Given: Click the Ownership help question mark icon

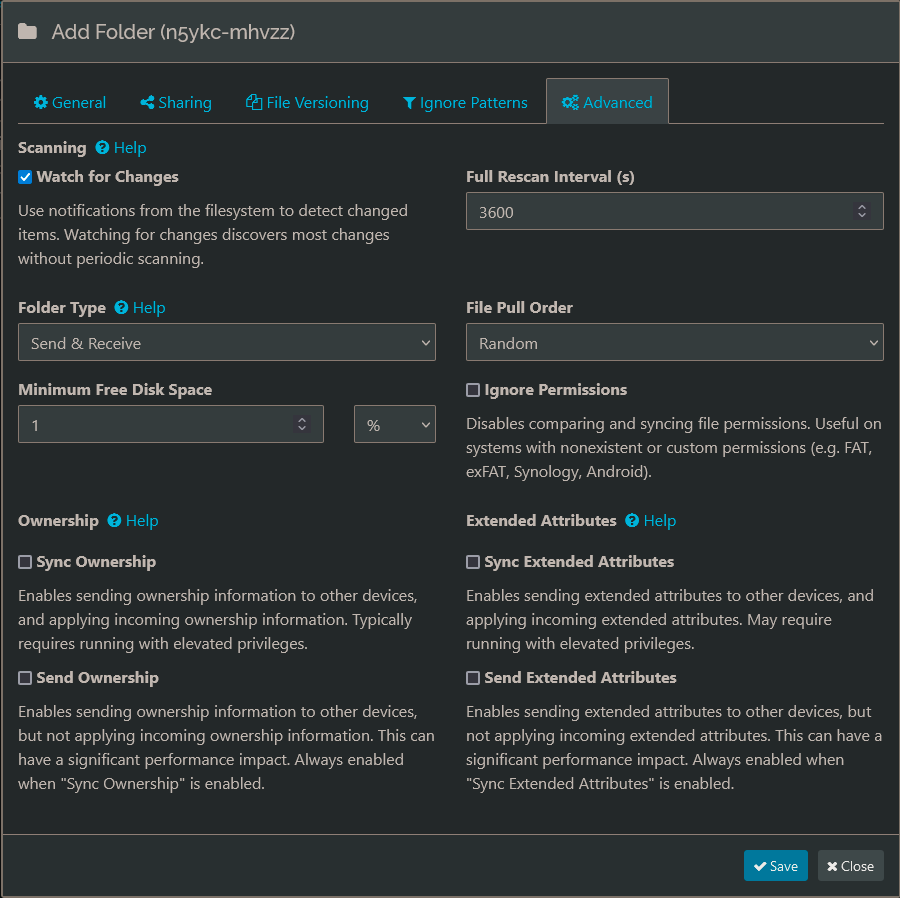Looking at the screenshot, I should pos(114,521).
